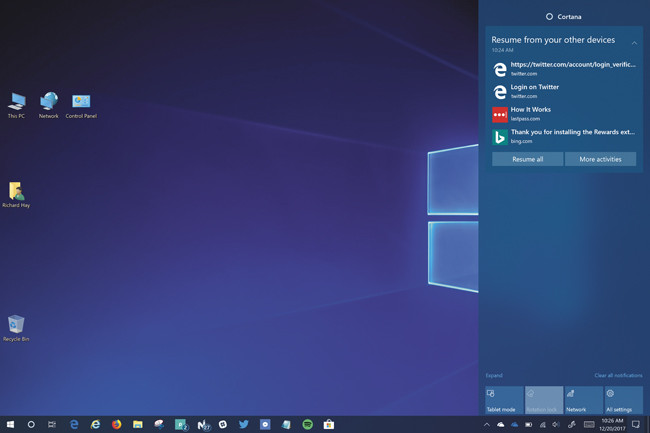Open the Richard Hay user folder
The image size is (650, 433).
tap(16, 195)
